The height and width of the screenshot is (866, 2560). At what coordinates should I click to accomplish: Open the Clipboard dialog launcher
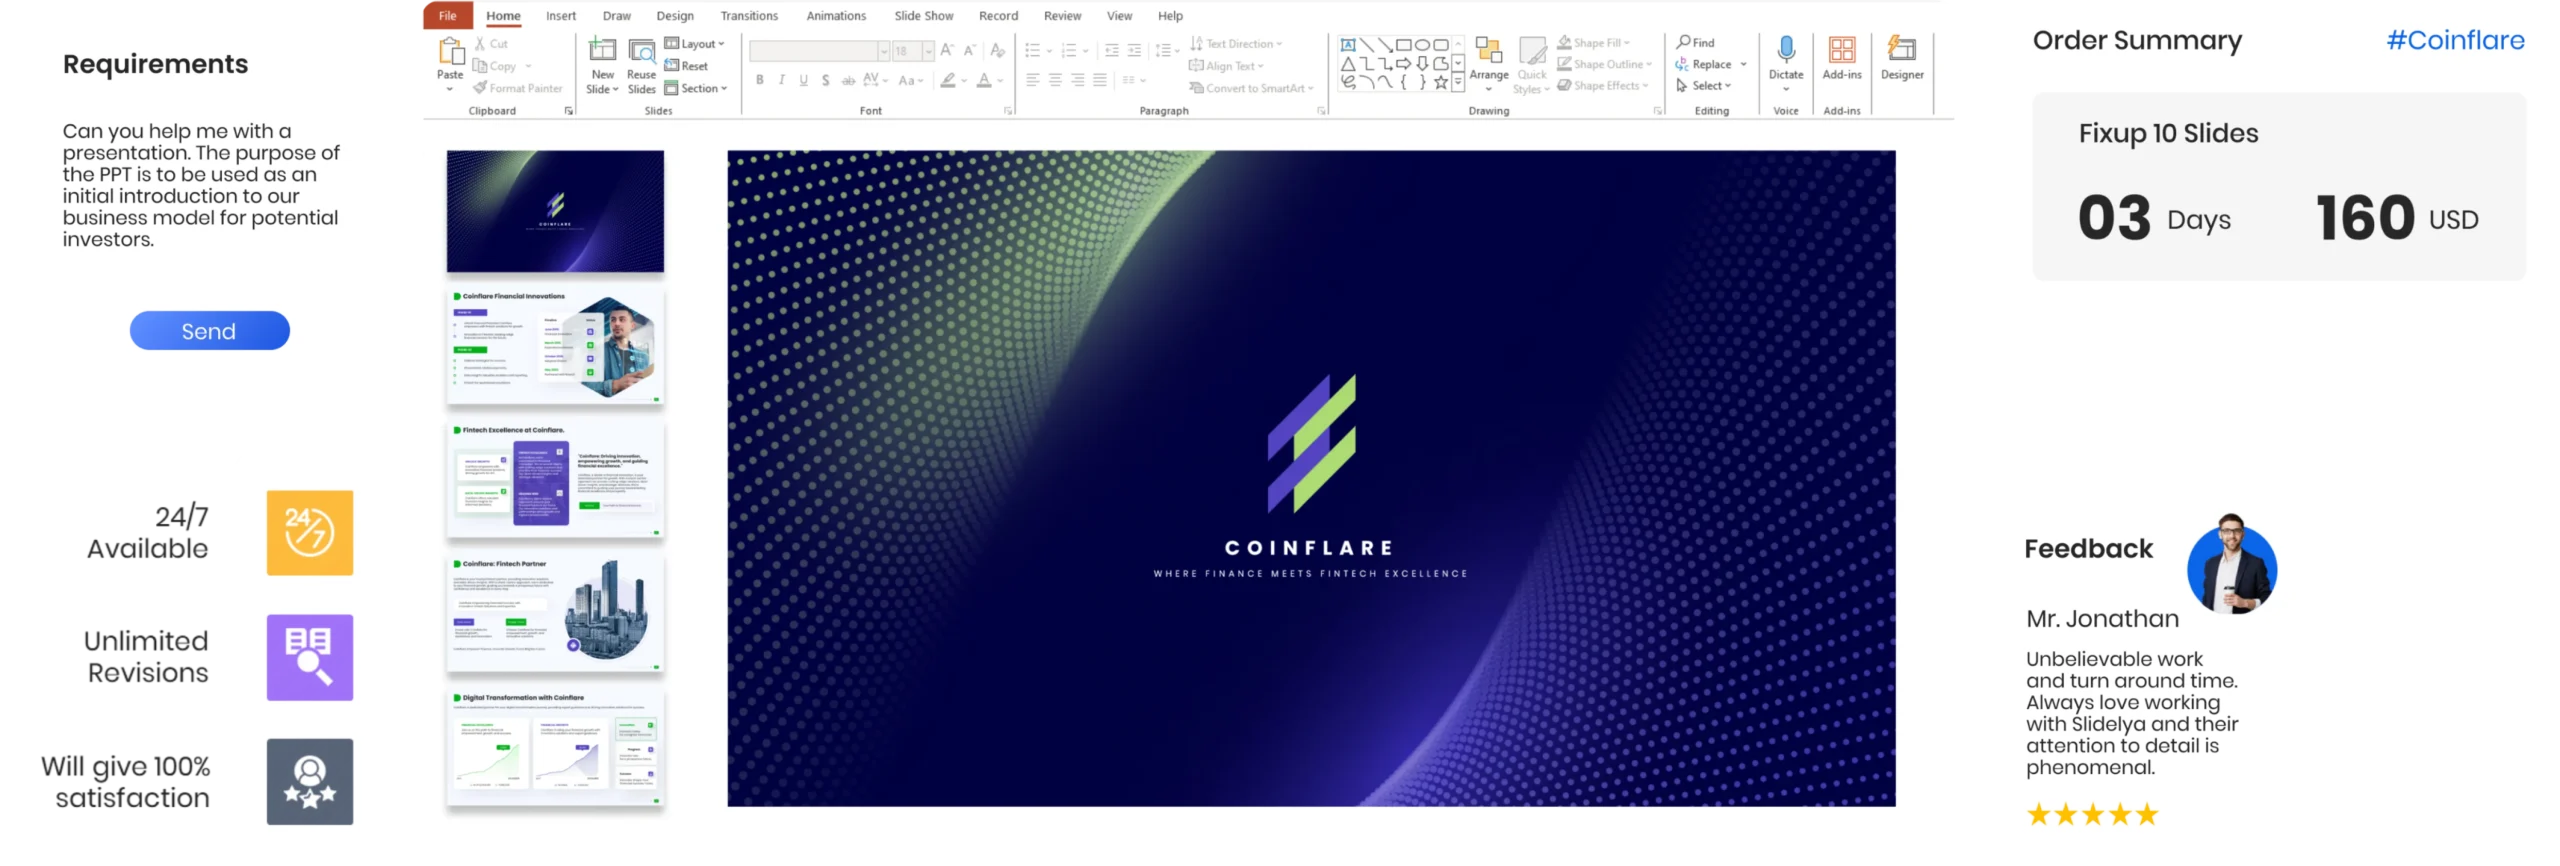[x=569, y=111]
